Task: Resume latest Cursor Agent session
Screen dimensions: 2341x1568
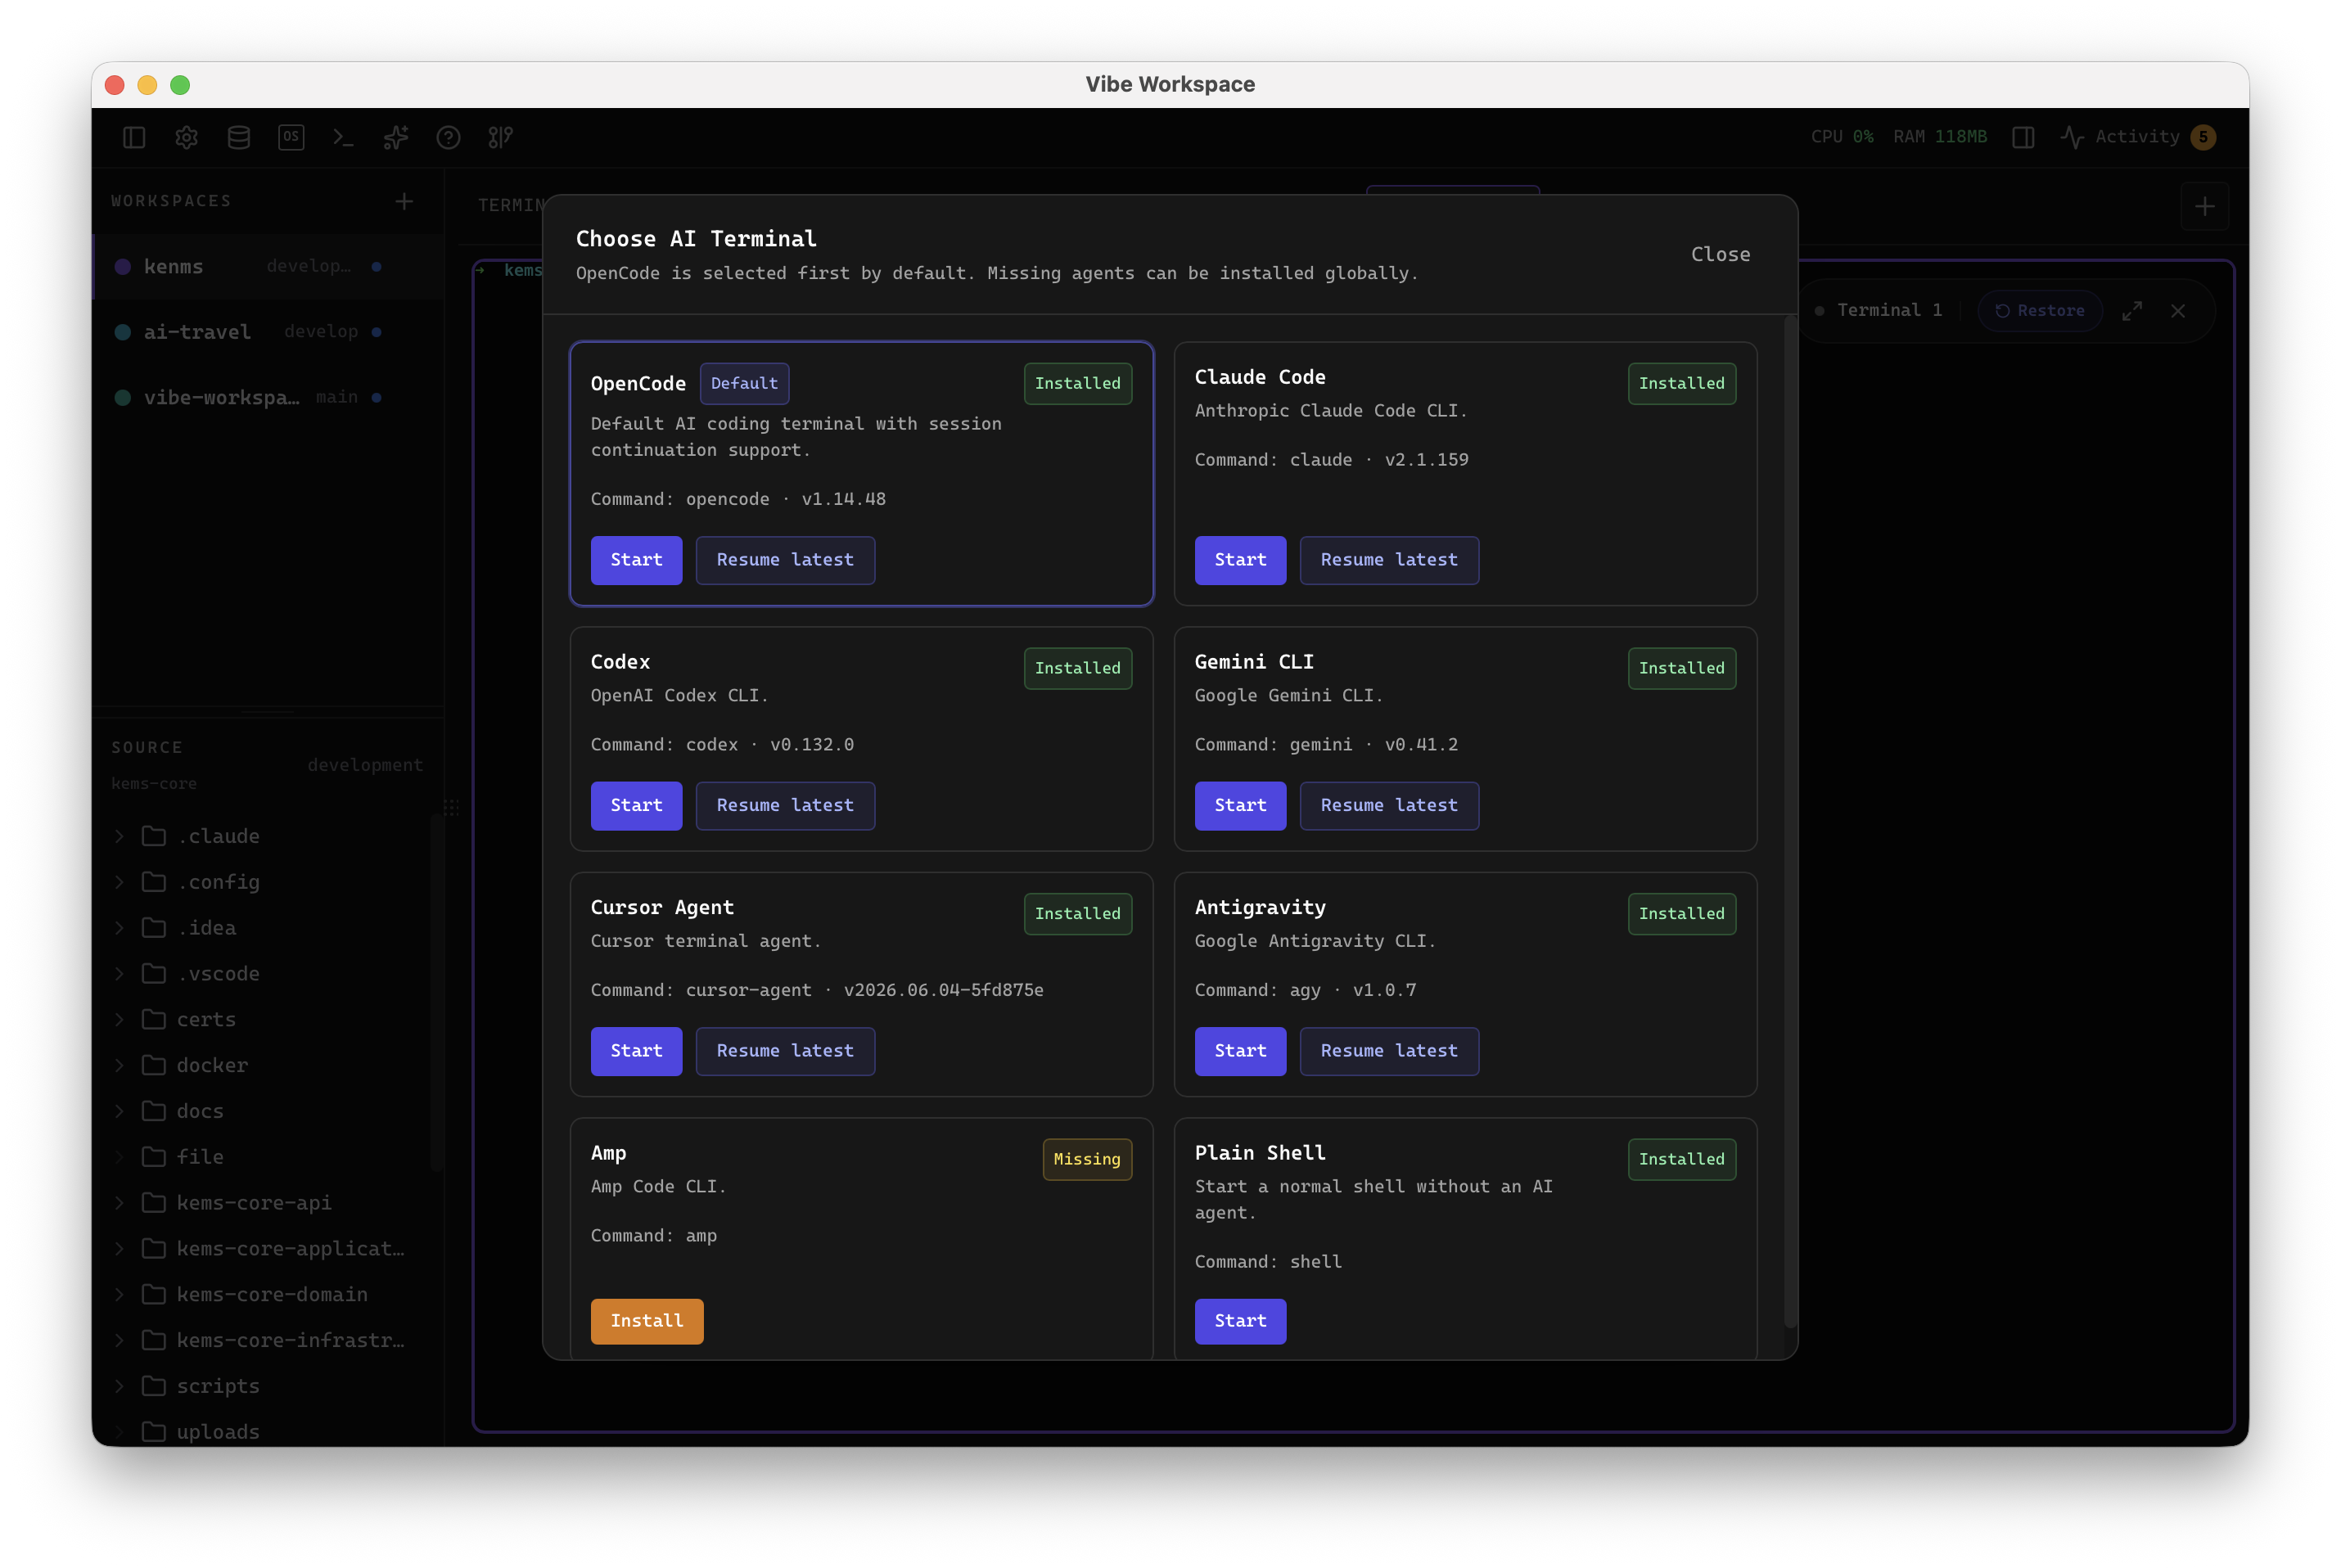Action: 785,1051
